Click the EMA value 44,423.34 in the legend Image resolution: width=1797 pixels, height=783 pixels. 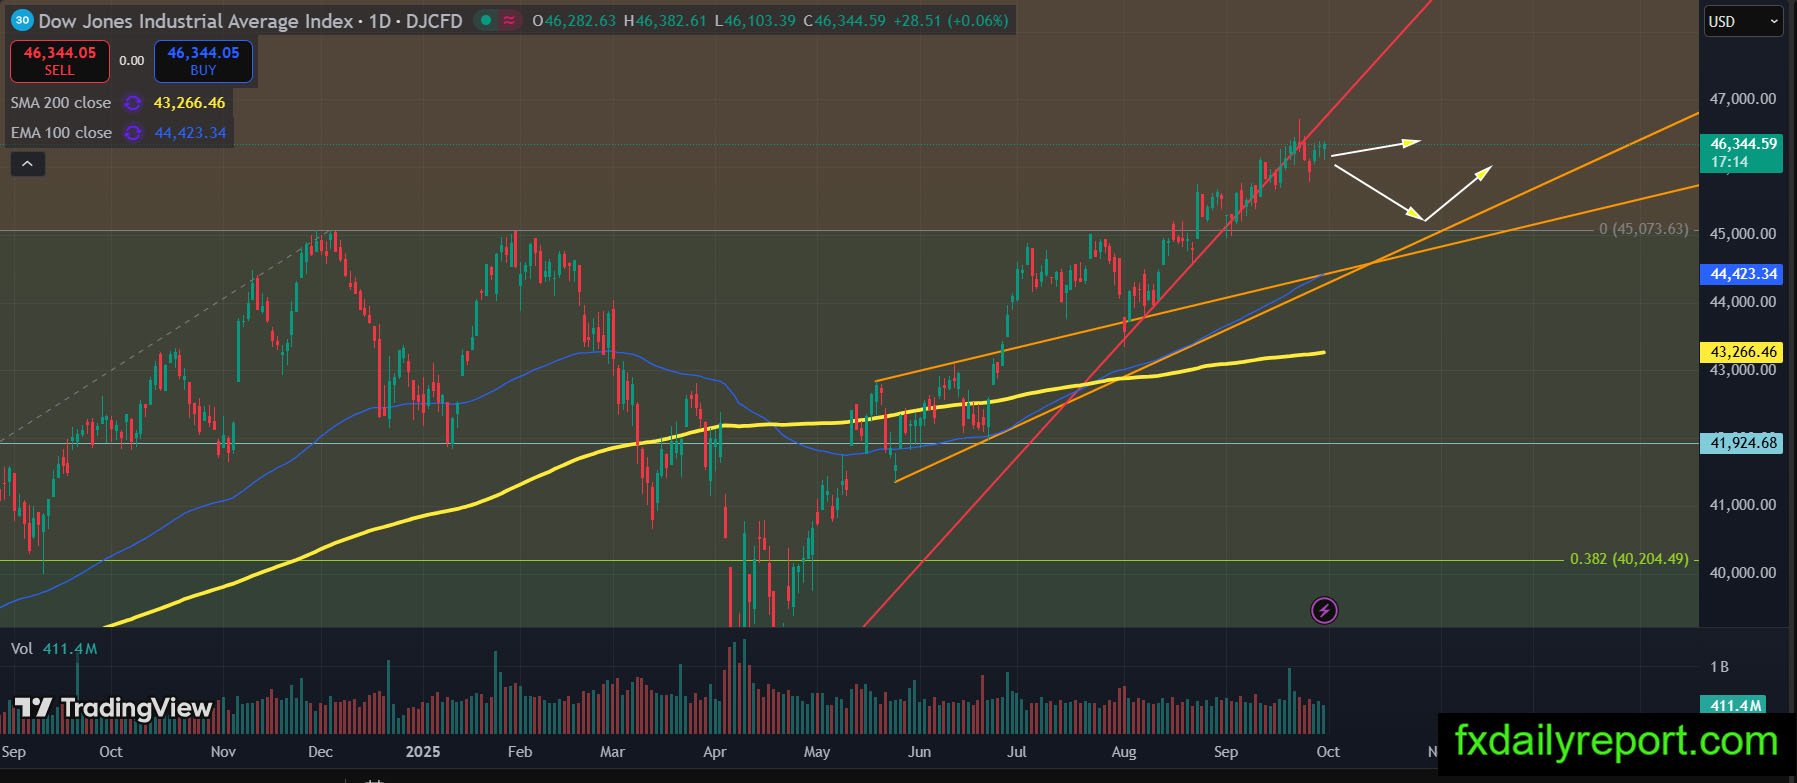[190, 133]
